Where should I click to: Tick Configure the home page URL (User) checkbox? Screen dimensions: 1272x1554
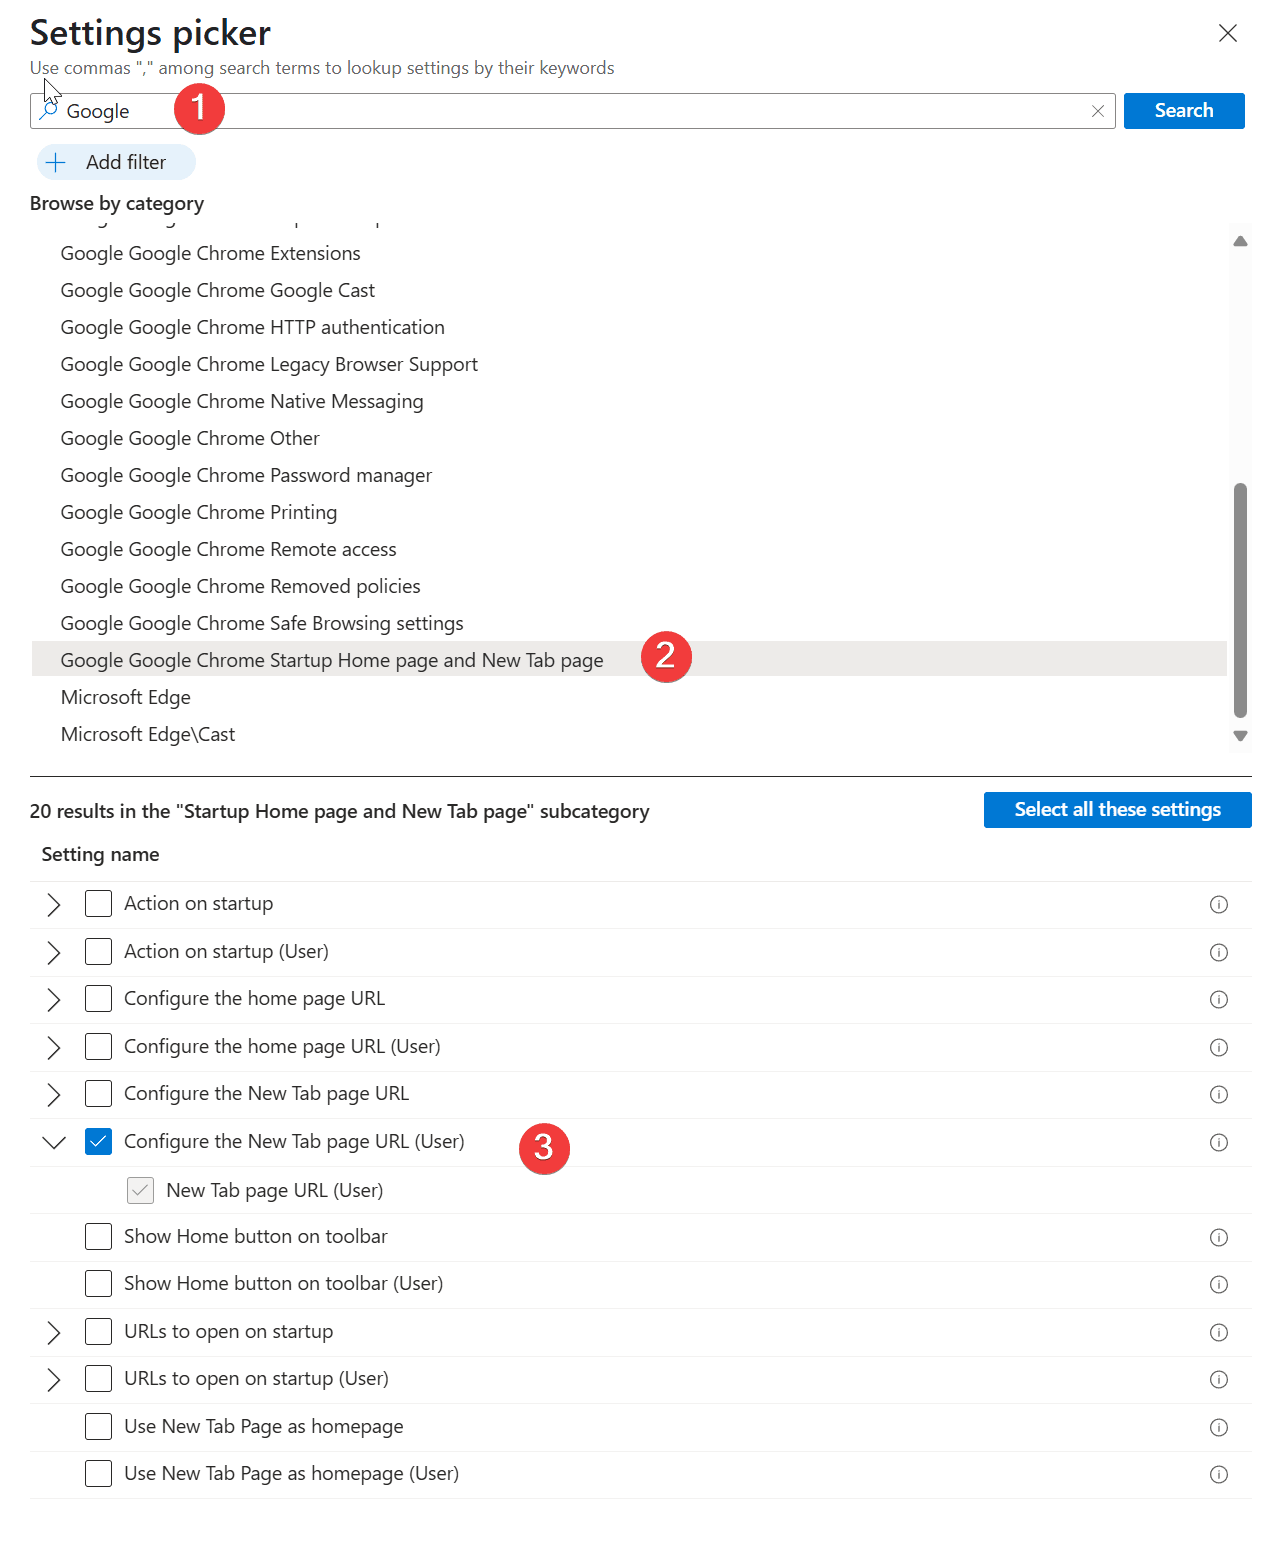pos(98,1046)
